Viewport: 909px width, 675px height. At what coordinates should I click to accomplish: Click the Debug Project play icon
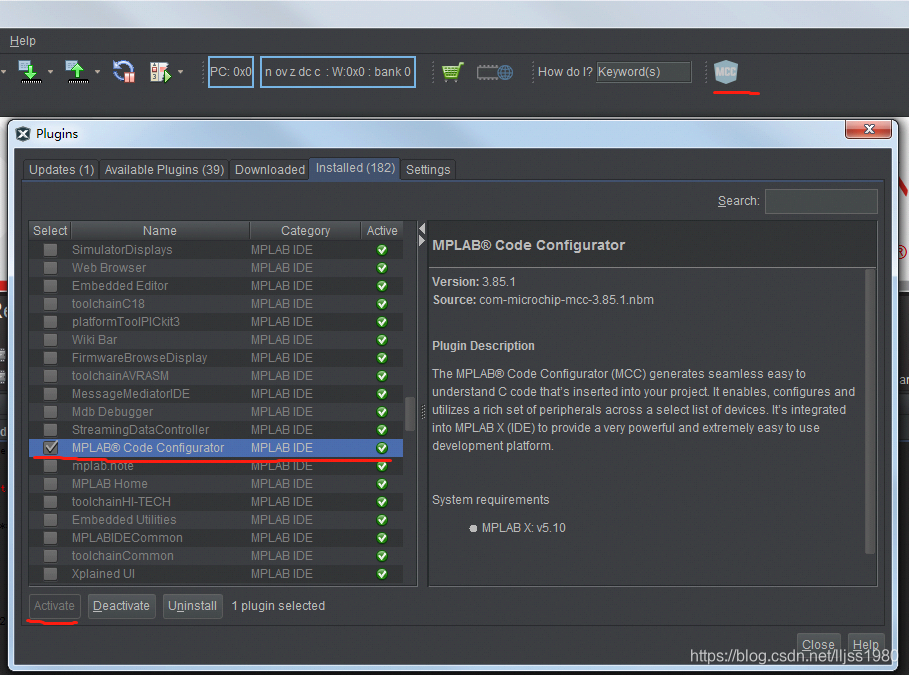point(160,72)
